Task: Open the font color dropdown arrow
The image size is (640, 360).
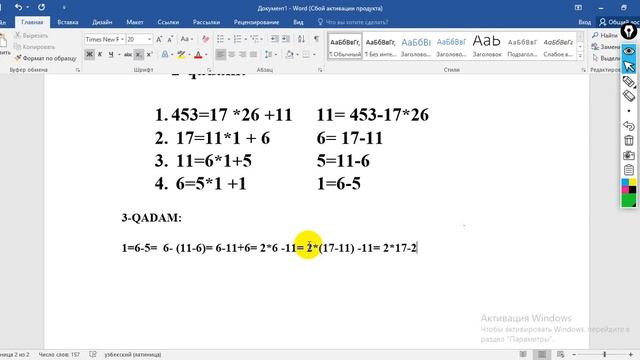Action: [x=206, y=55]
